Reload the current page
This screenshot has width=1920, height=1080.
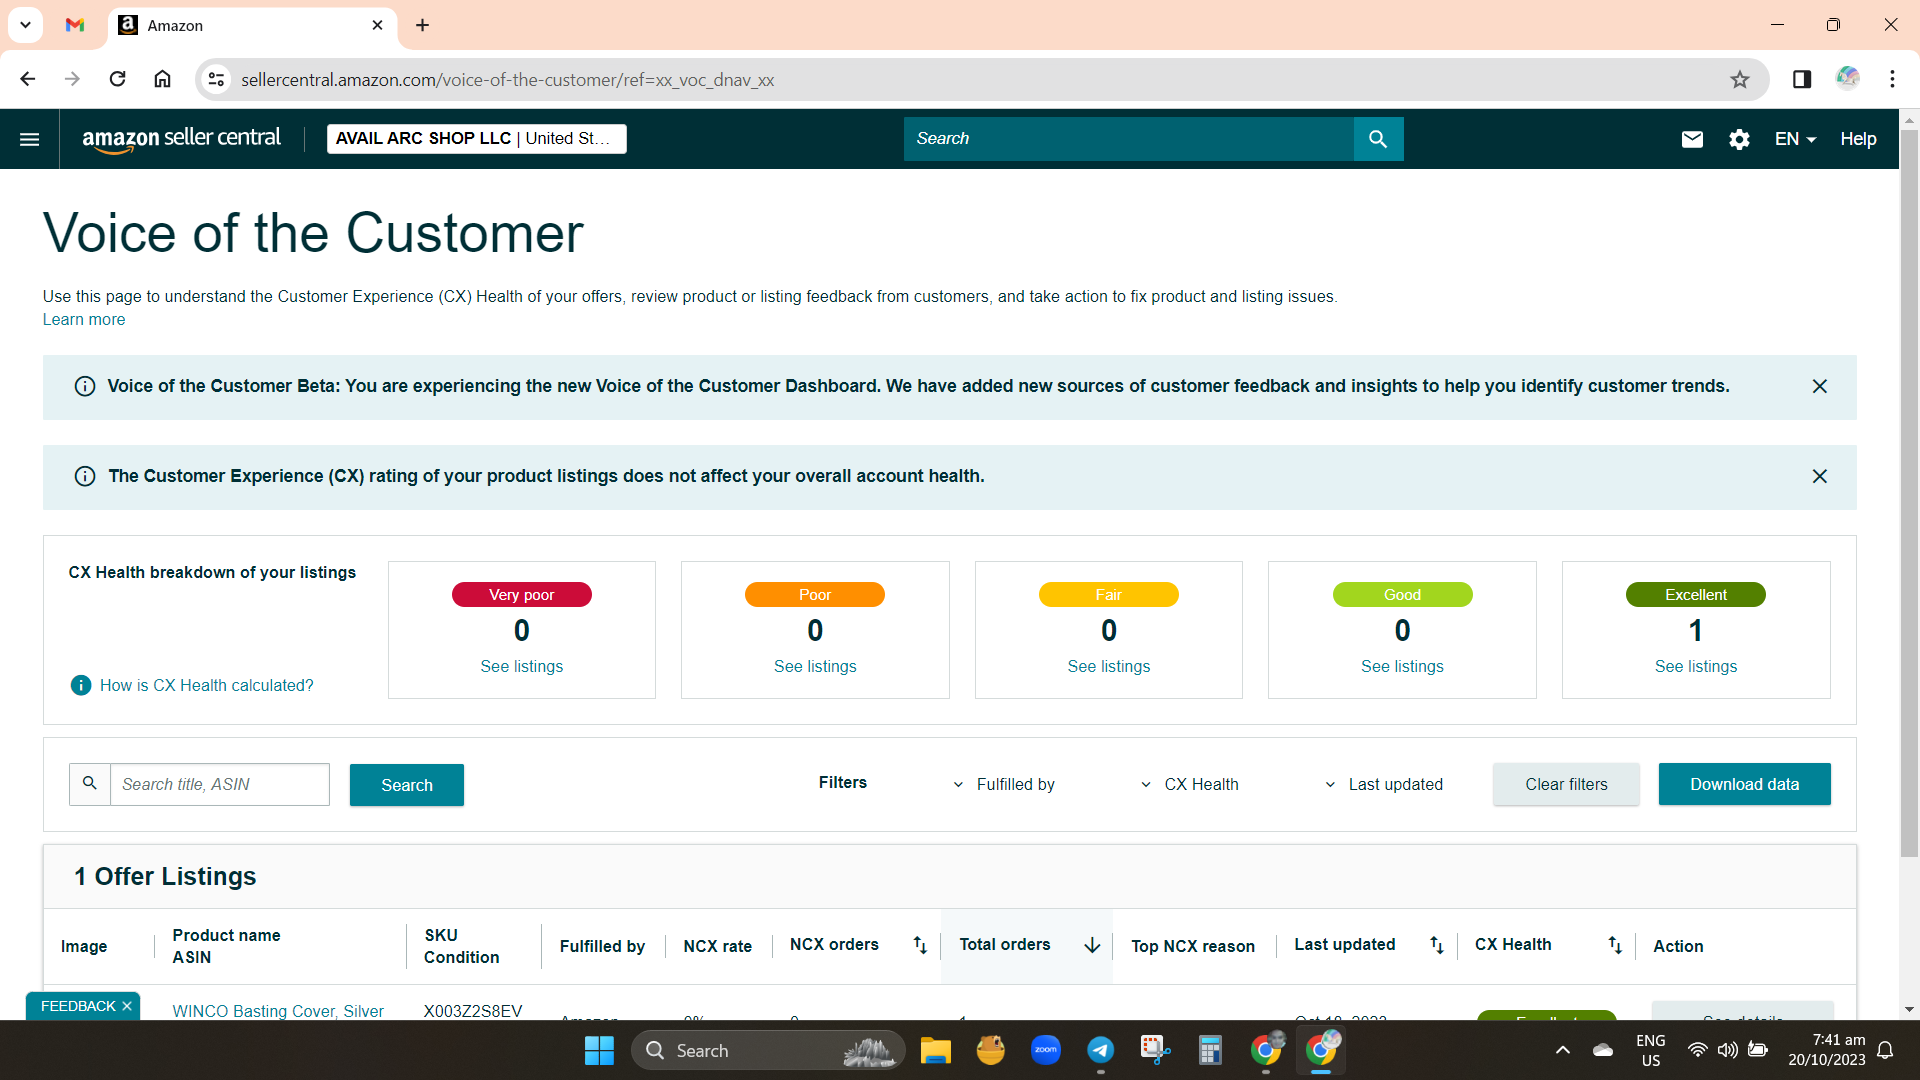[117, 79]
